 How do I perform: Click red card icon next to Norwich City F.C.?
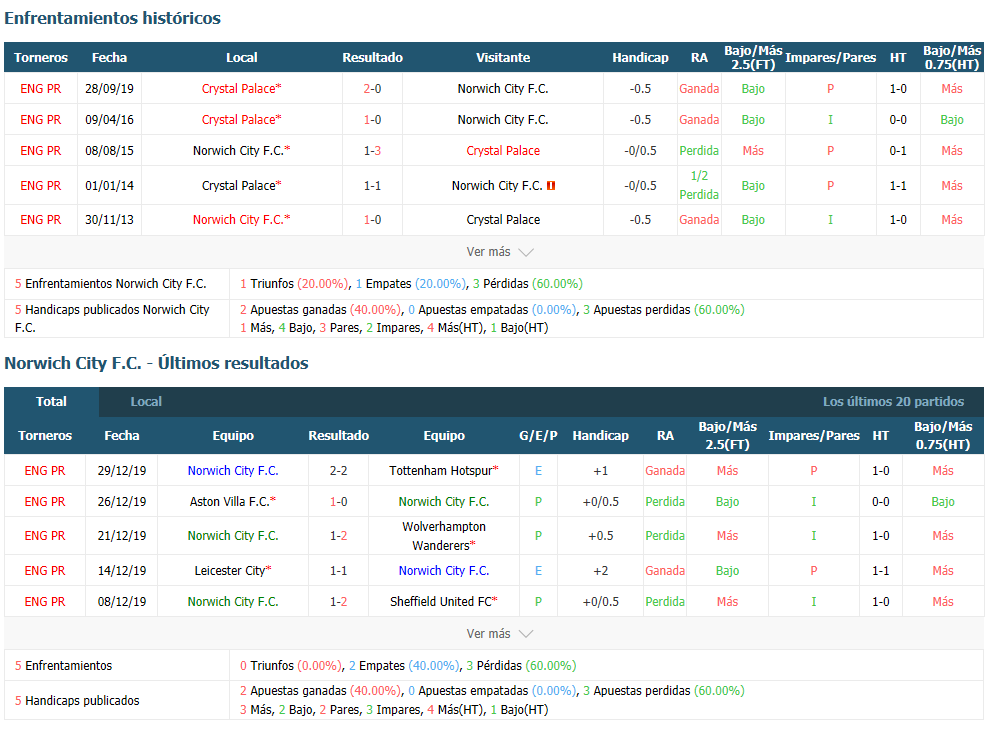pyautogui.click(x=551, y=185)
